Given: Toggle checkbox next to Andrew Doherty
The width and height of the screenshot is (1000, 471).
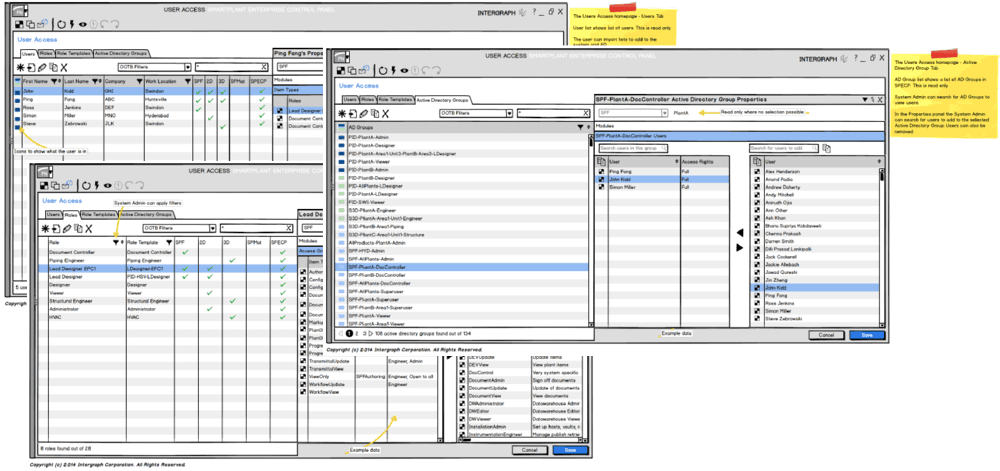Looking at the screenshot, I should tap(756, 187).
